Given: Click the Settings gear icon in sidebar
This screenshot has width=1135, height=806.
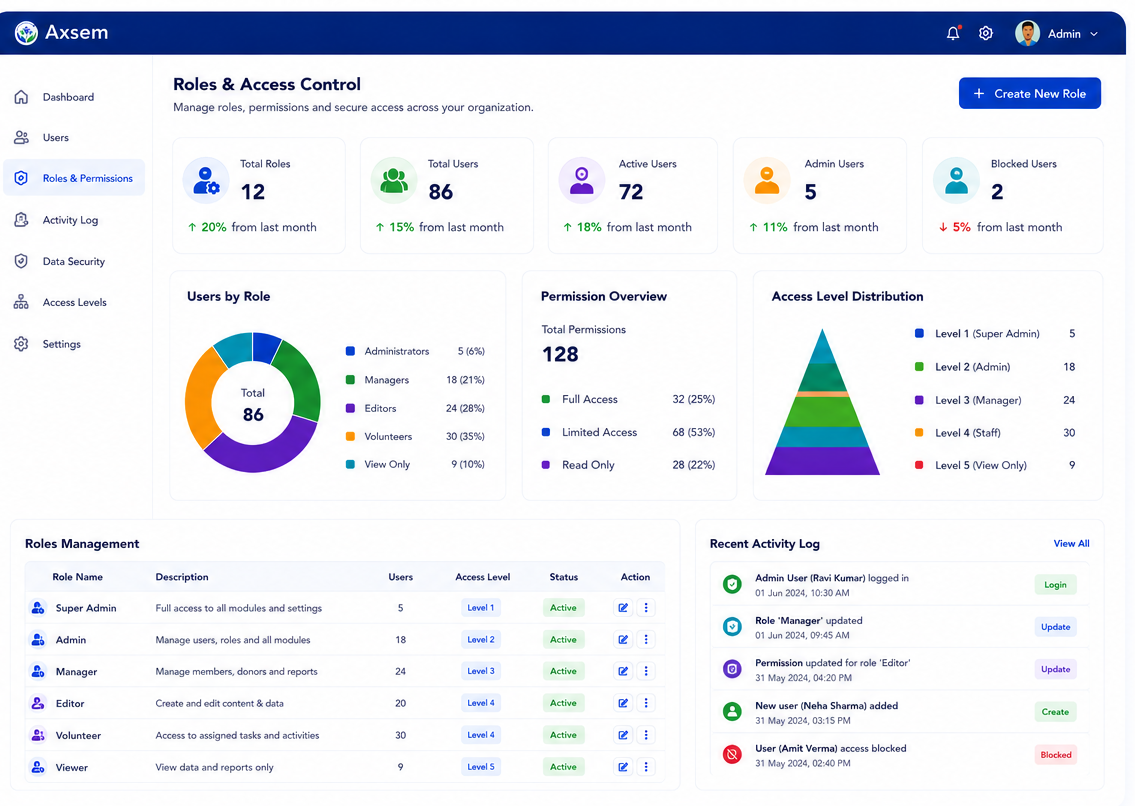Looking at the screenshot, I should 21,344.
